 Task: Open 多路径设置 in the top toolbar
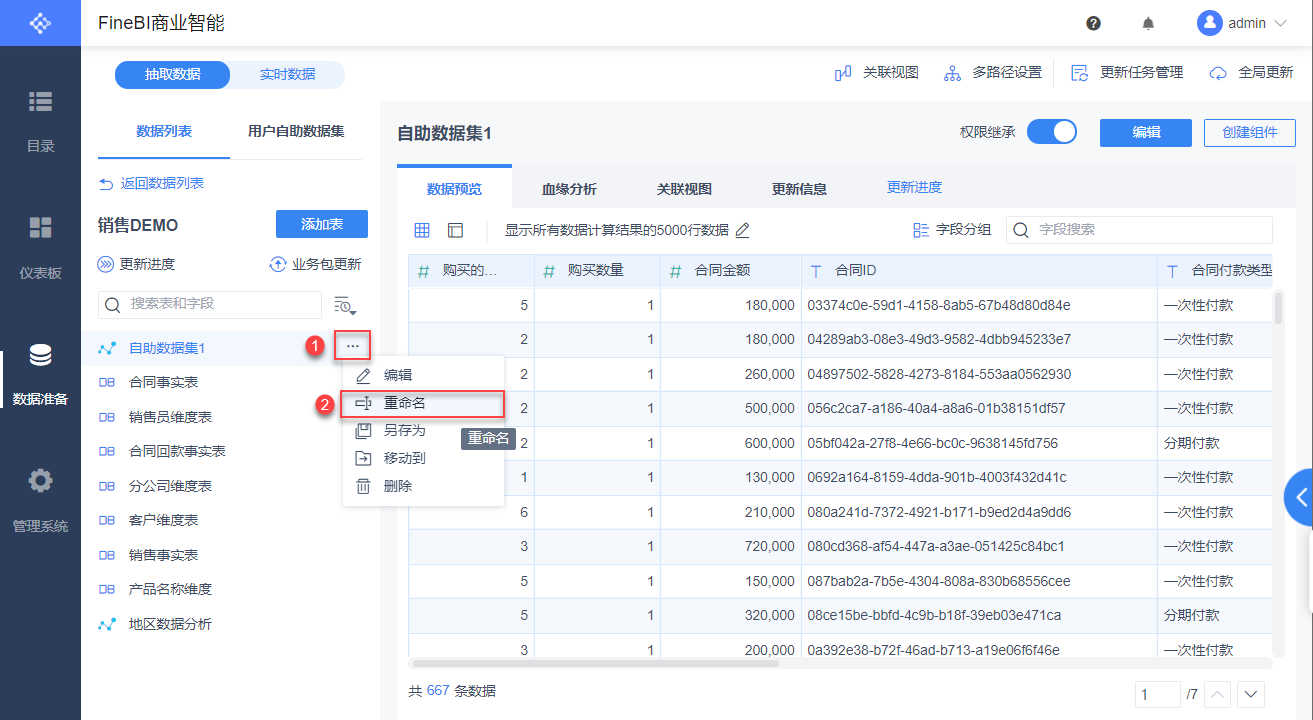pos(993,73)
